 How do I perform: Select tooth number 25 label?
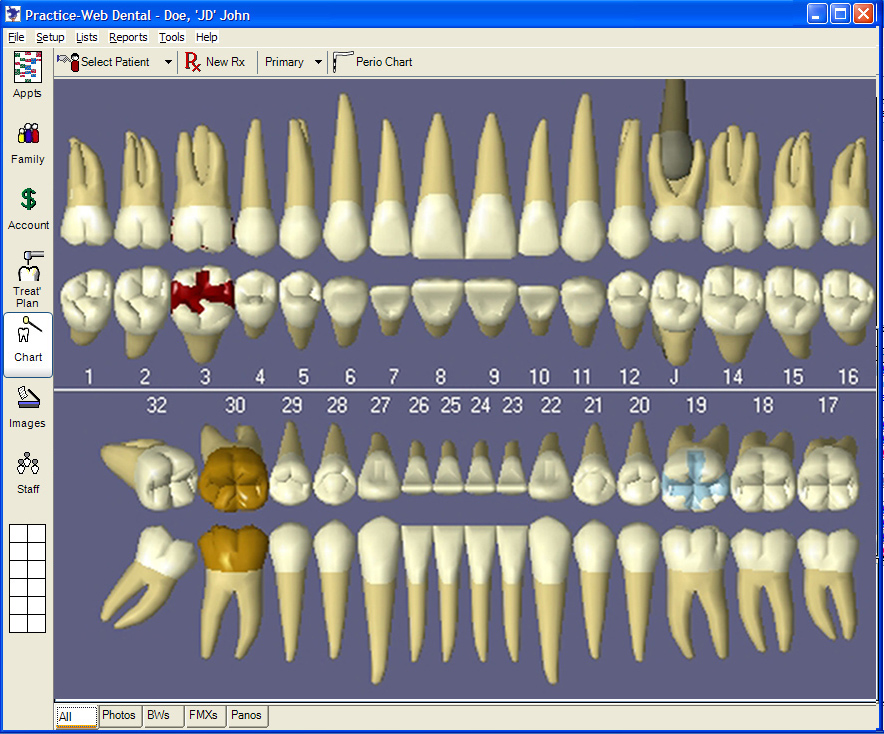click(450, 405)
